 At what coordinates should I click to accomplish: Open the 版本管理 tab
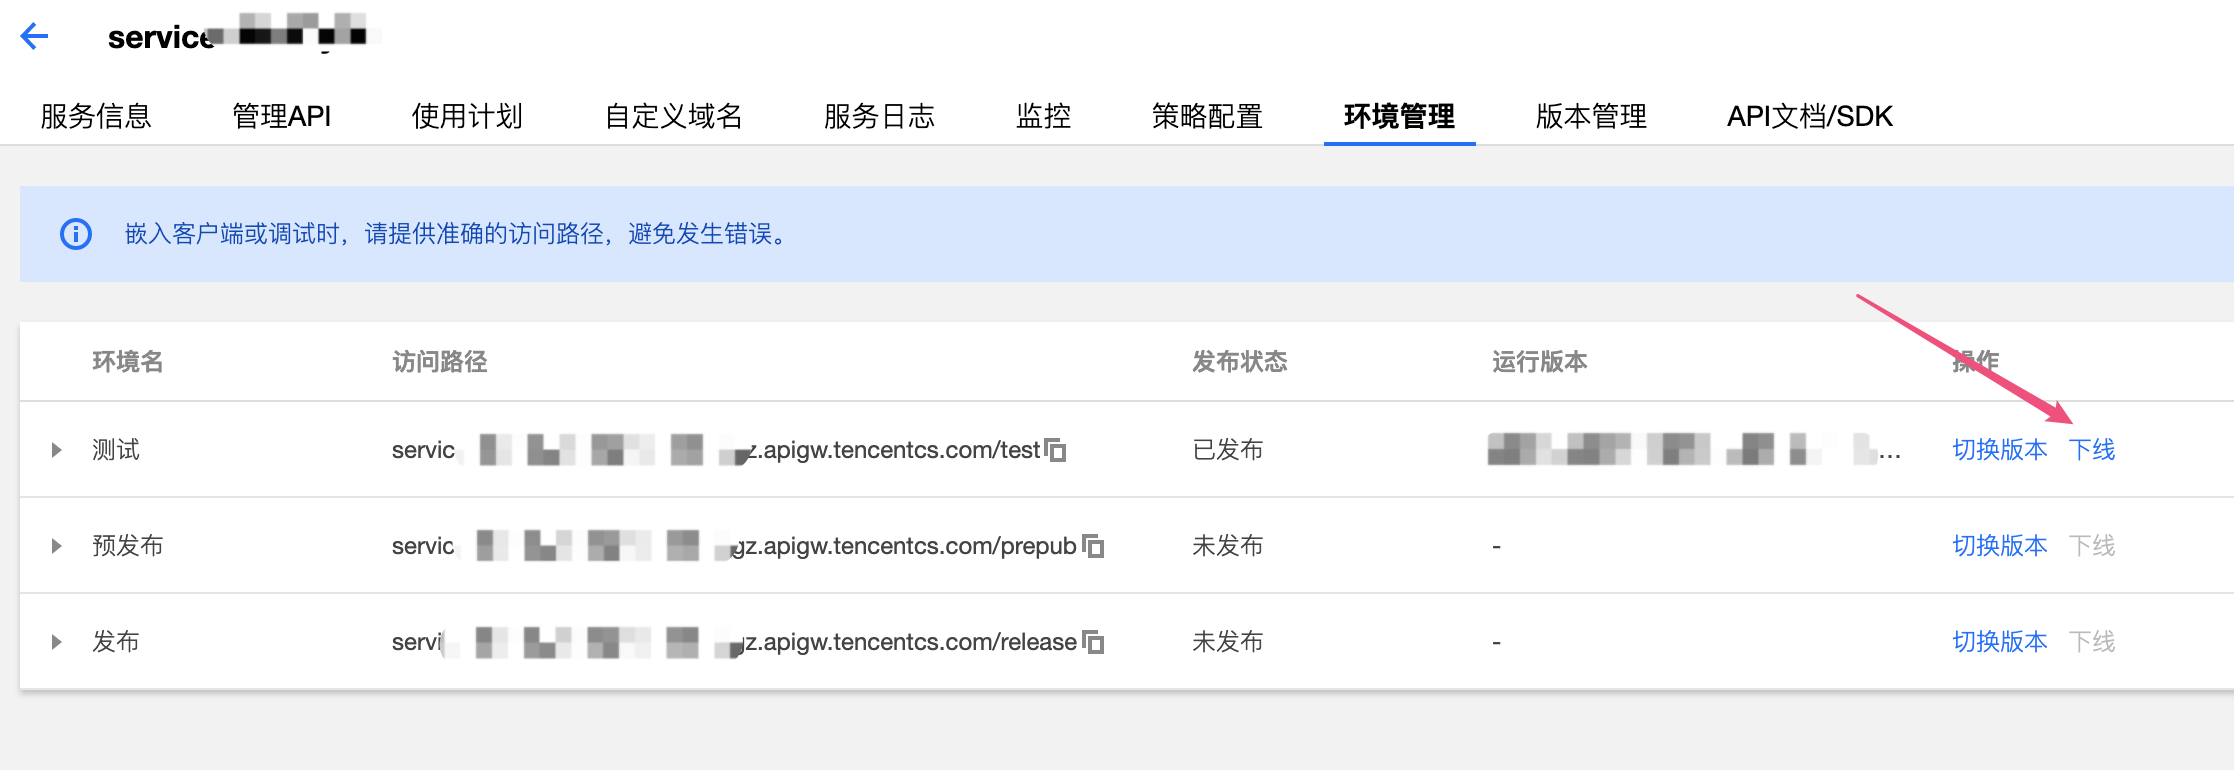tap(1591, 116)
